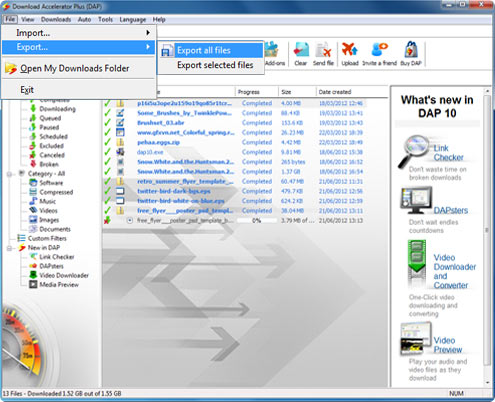This screenshot has height=402, width=495.
Task: Select the Queued status filter
Action: (x=45, y=118)
